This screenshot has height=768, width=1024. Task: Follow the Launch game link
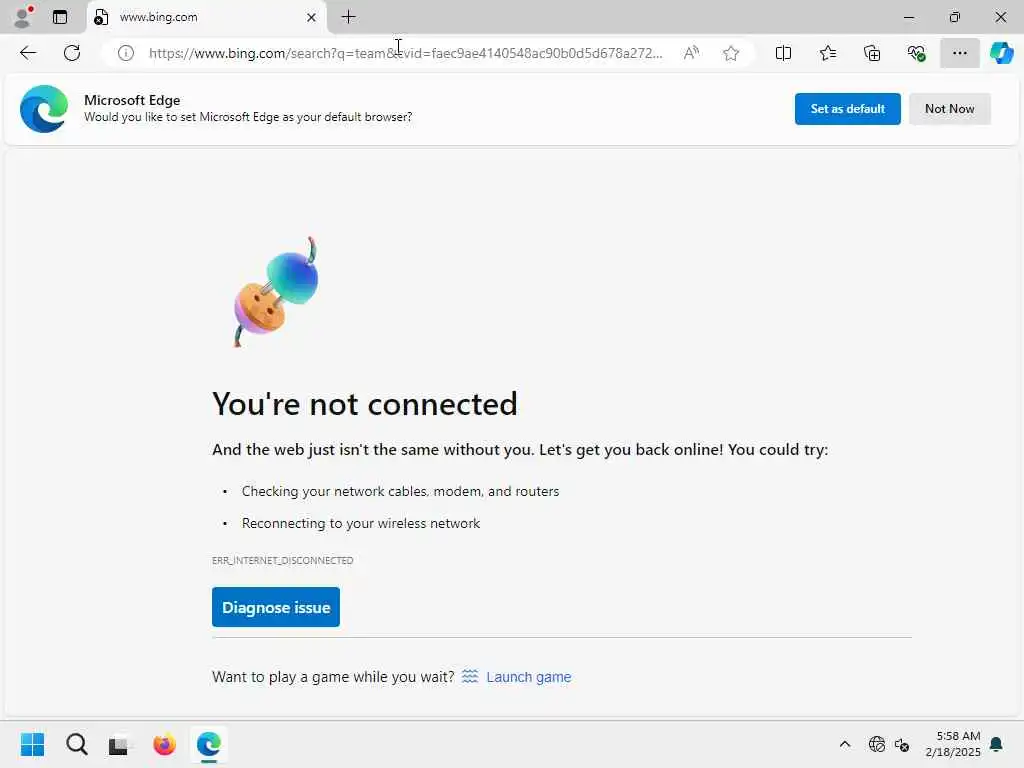528,677
